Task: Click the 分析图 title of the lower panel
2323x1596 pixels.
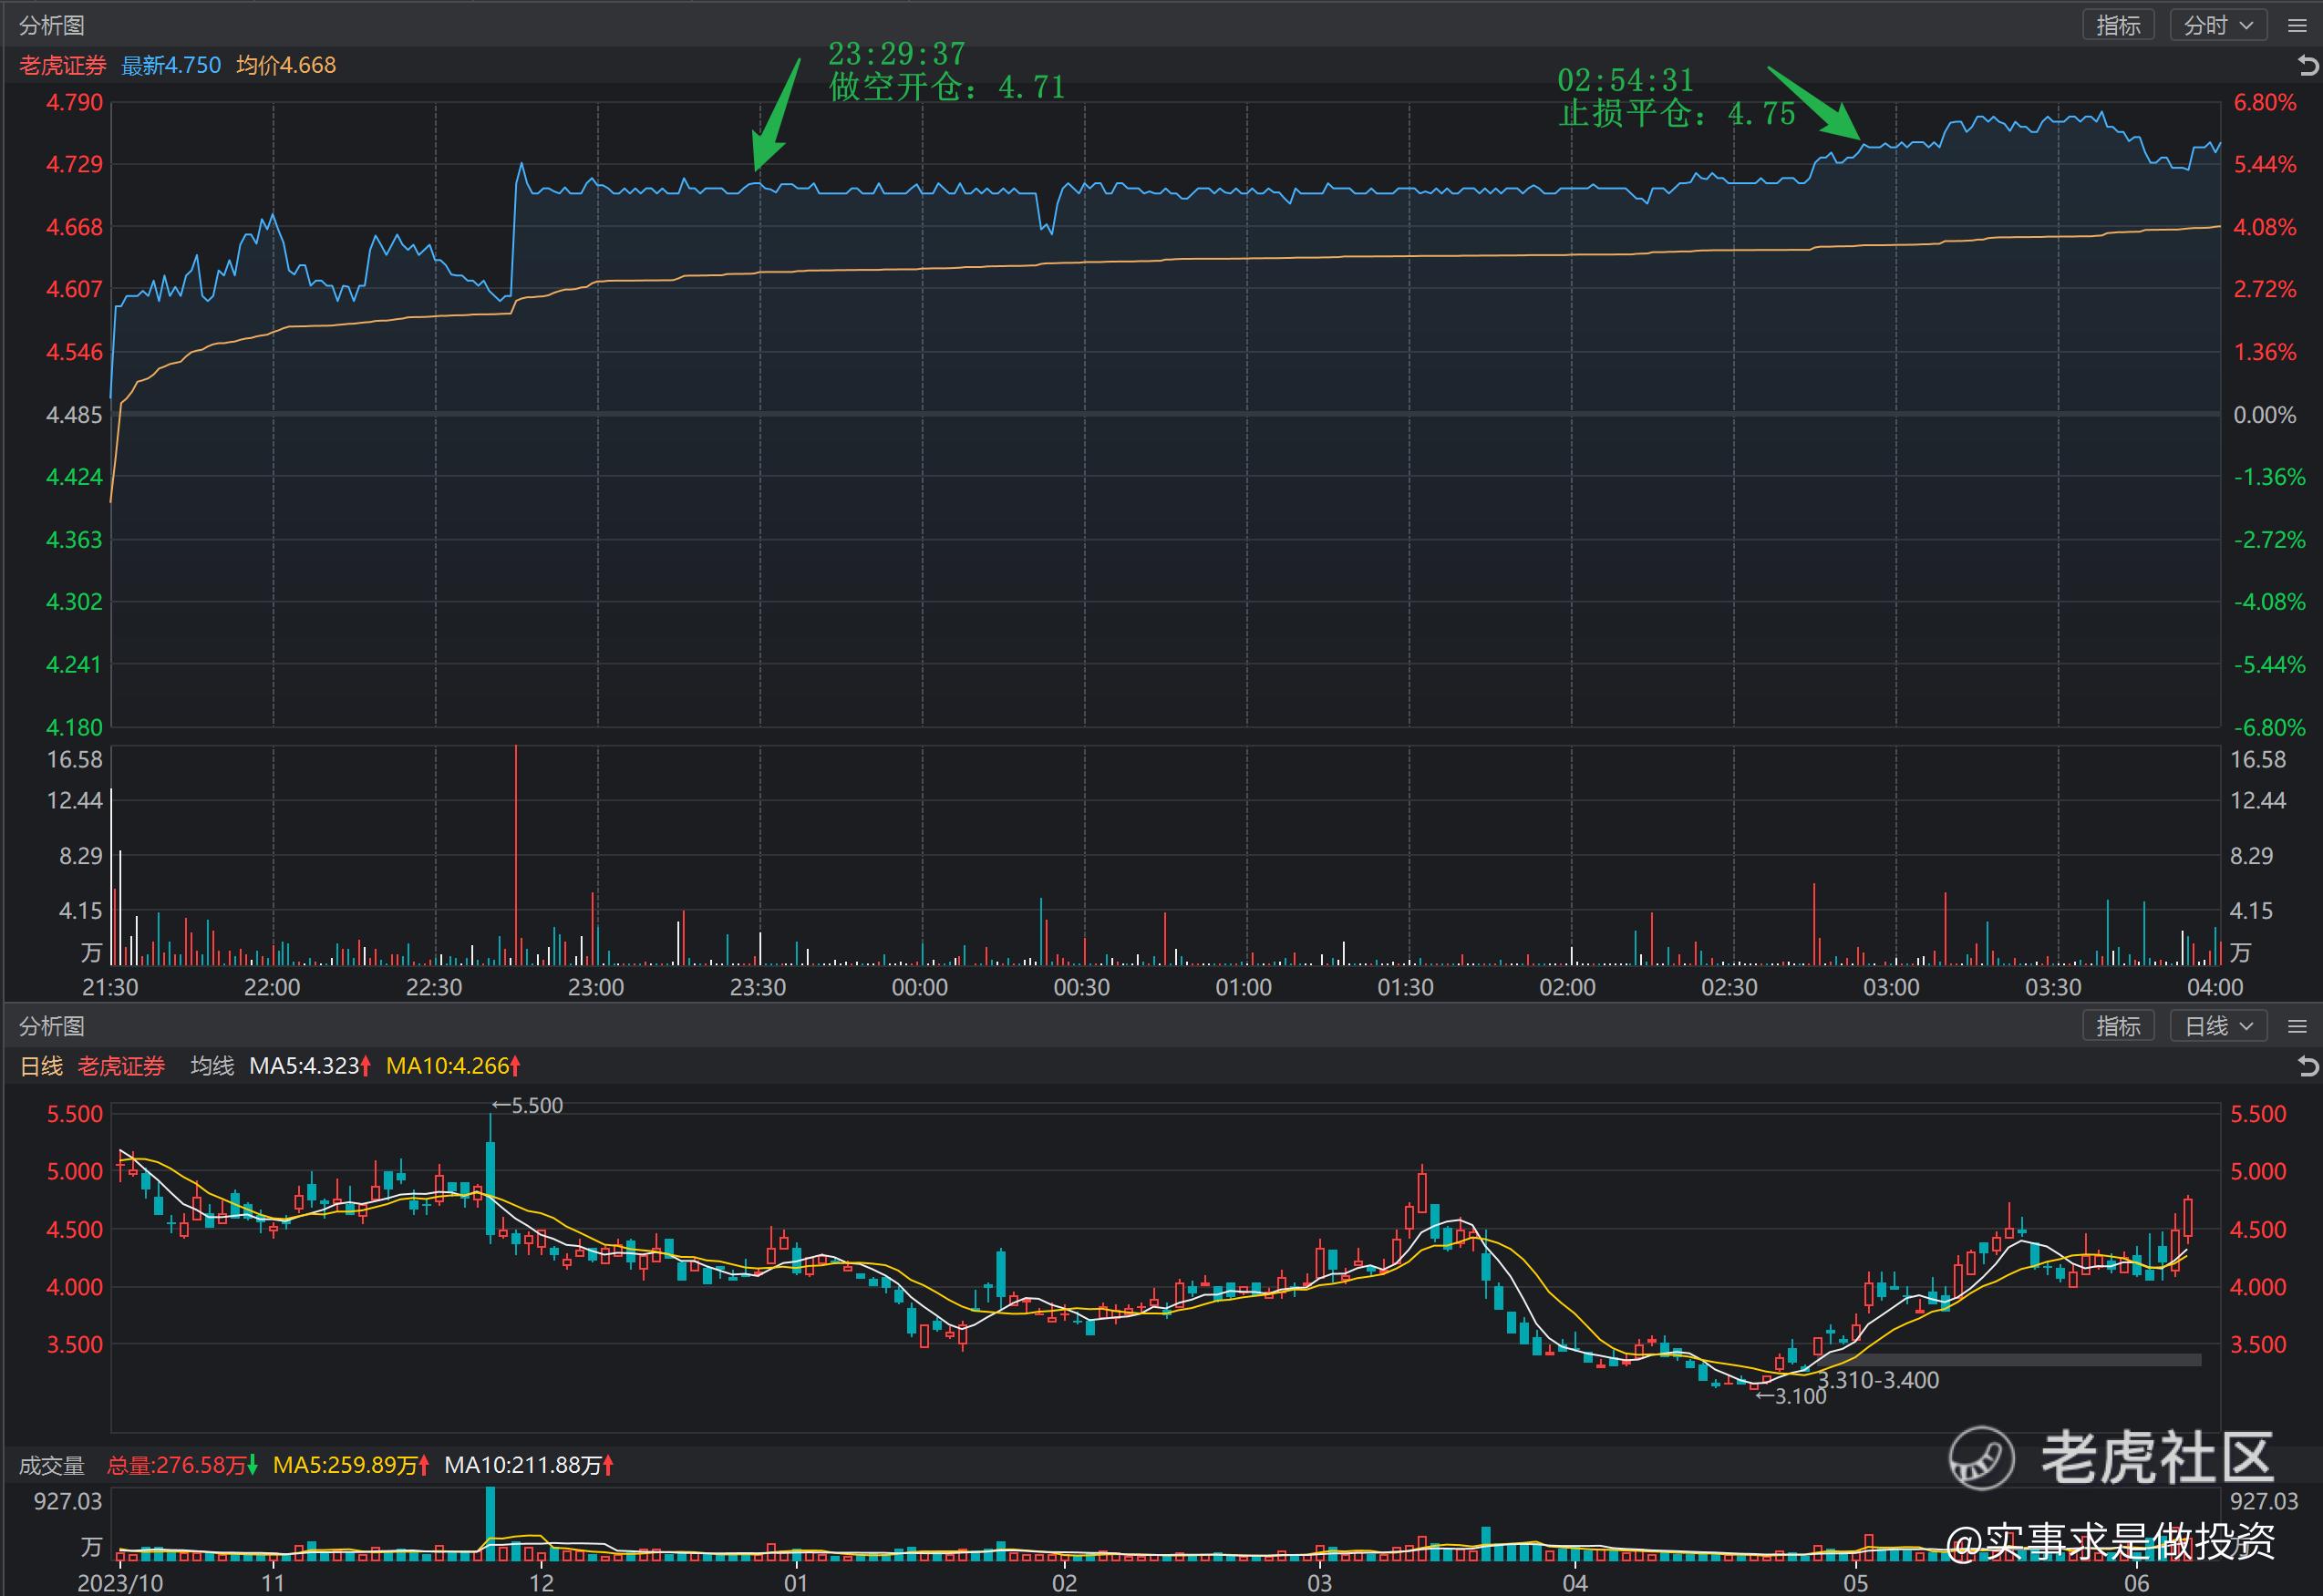Action: tap(52, 1026)
